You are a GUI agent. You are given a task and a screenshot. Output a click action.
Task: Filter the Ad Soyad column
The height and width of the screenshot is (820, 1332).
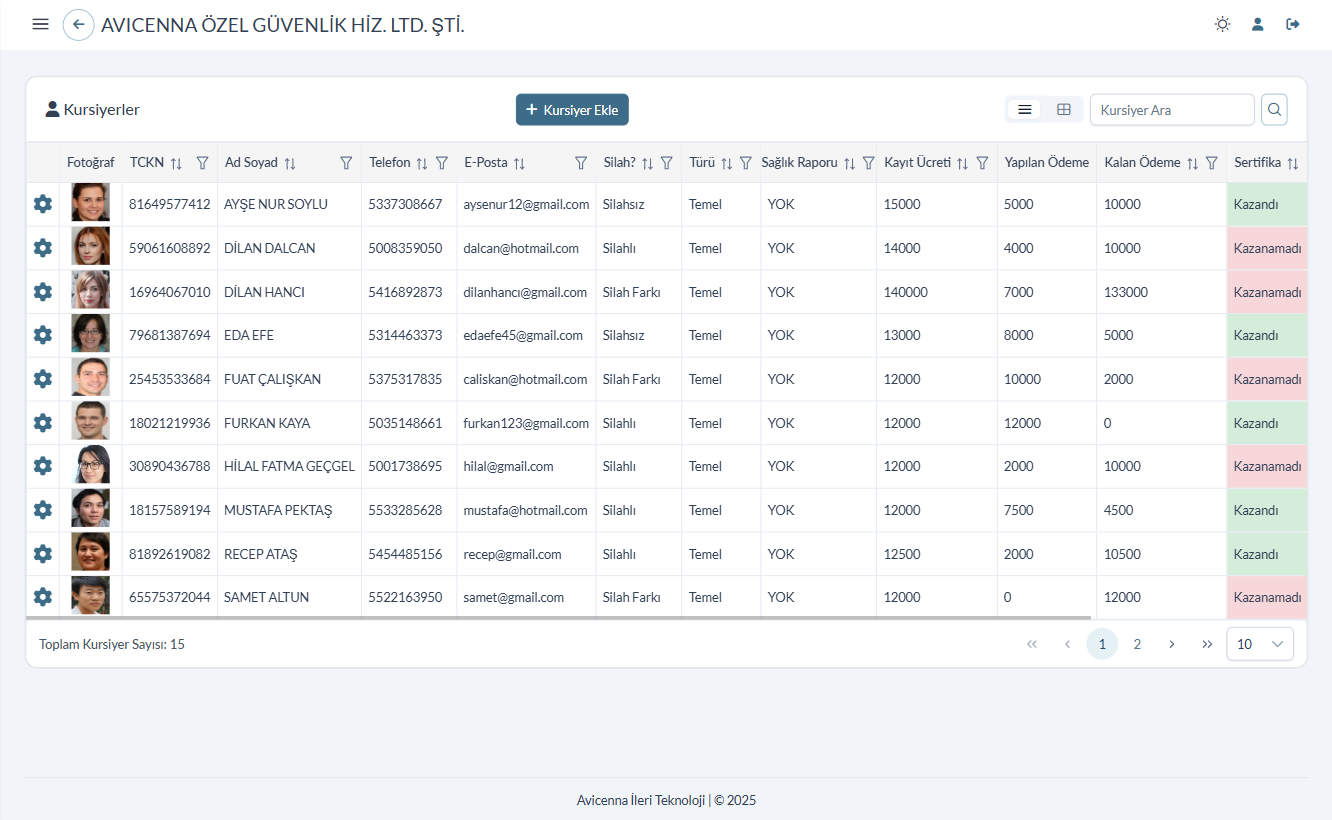coord(346,163)
